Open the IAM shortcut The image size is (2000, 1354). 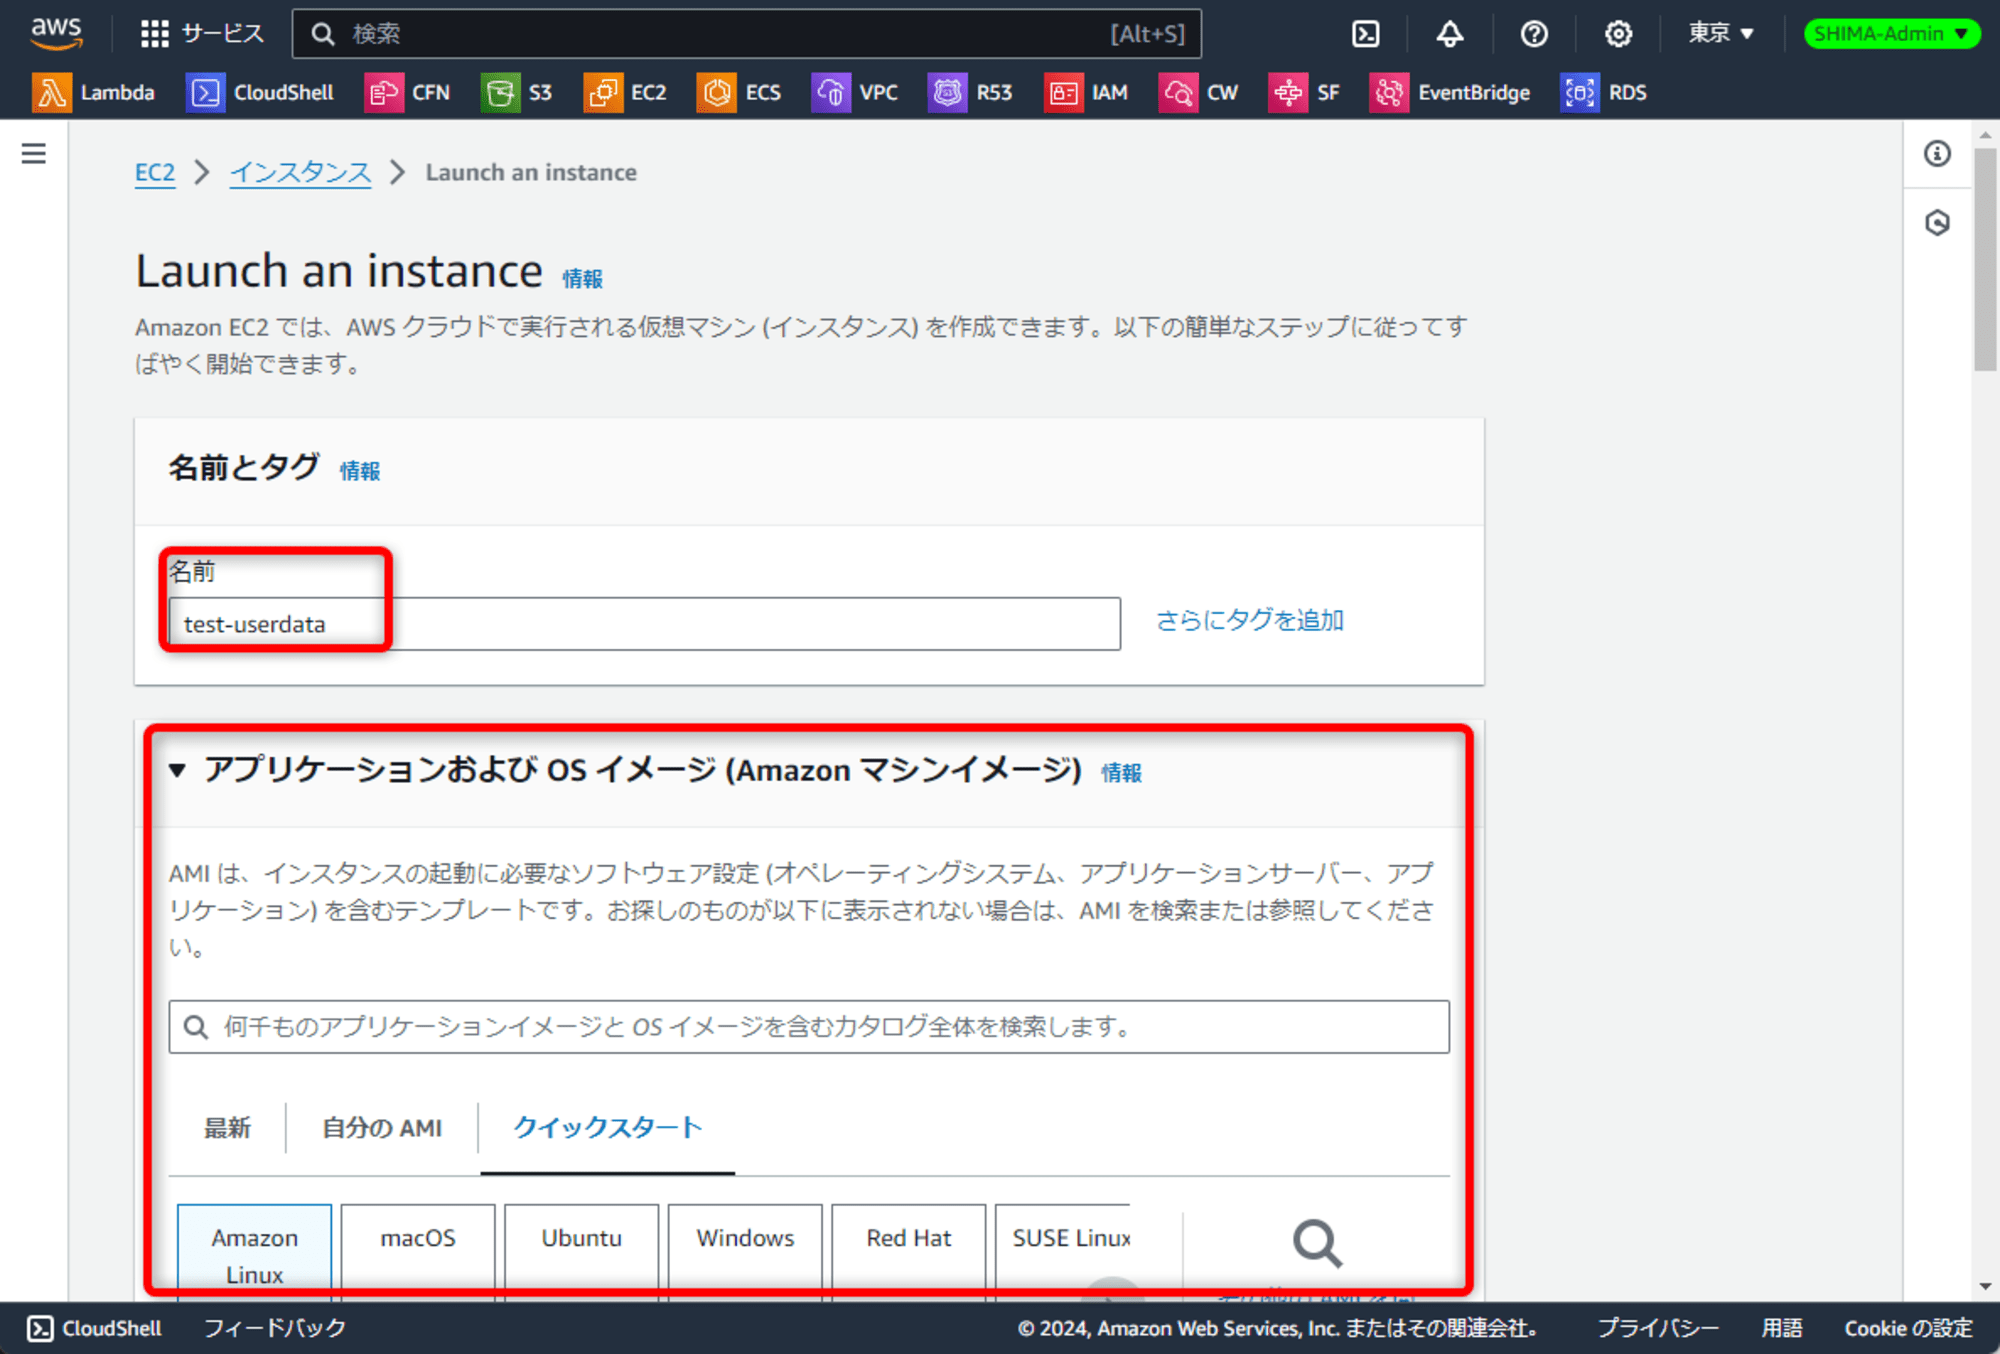(x=1086, y=93)
